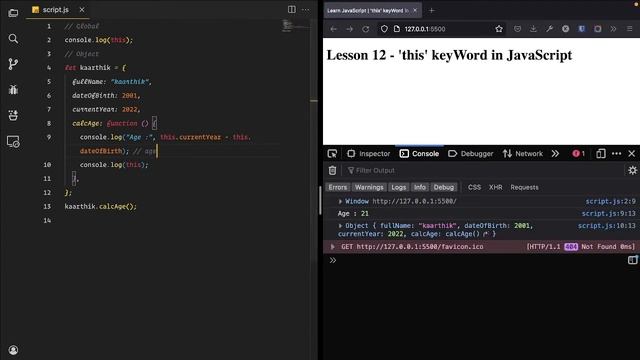Expand the Window console entry
Image resolution: width=640 pixels, height=360 pixels.
coord(340,201)
